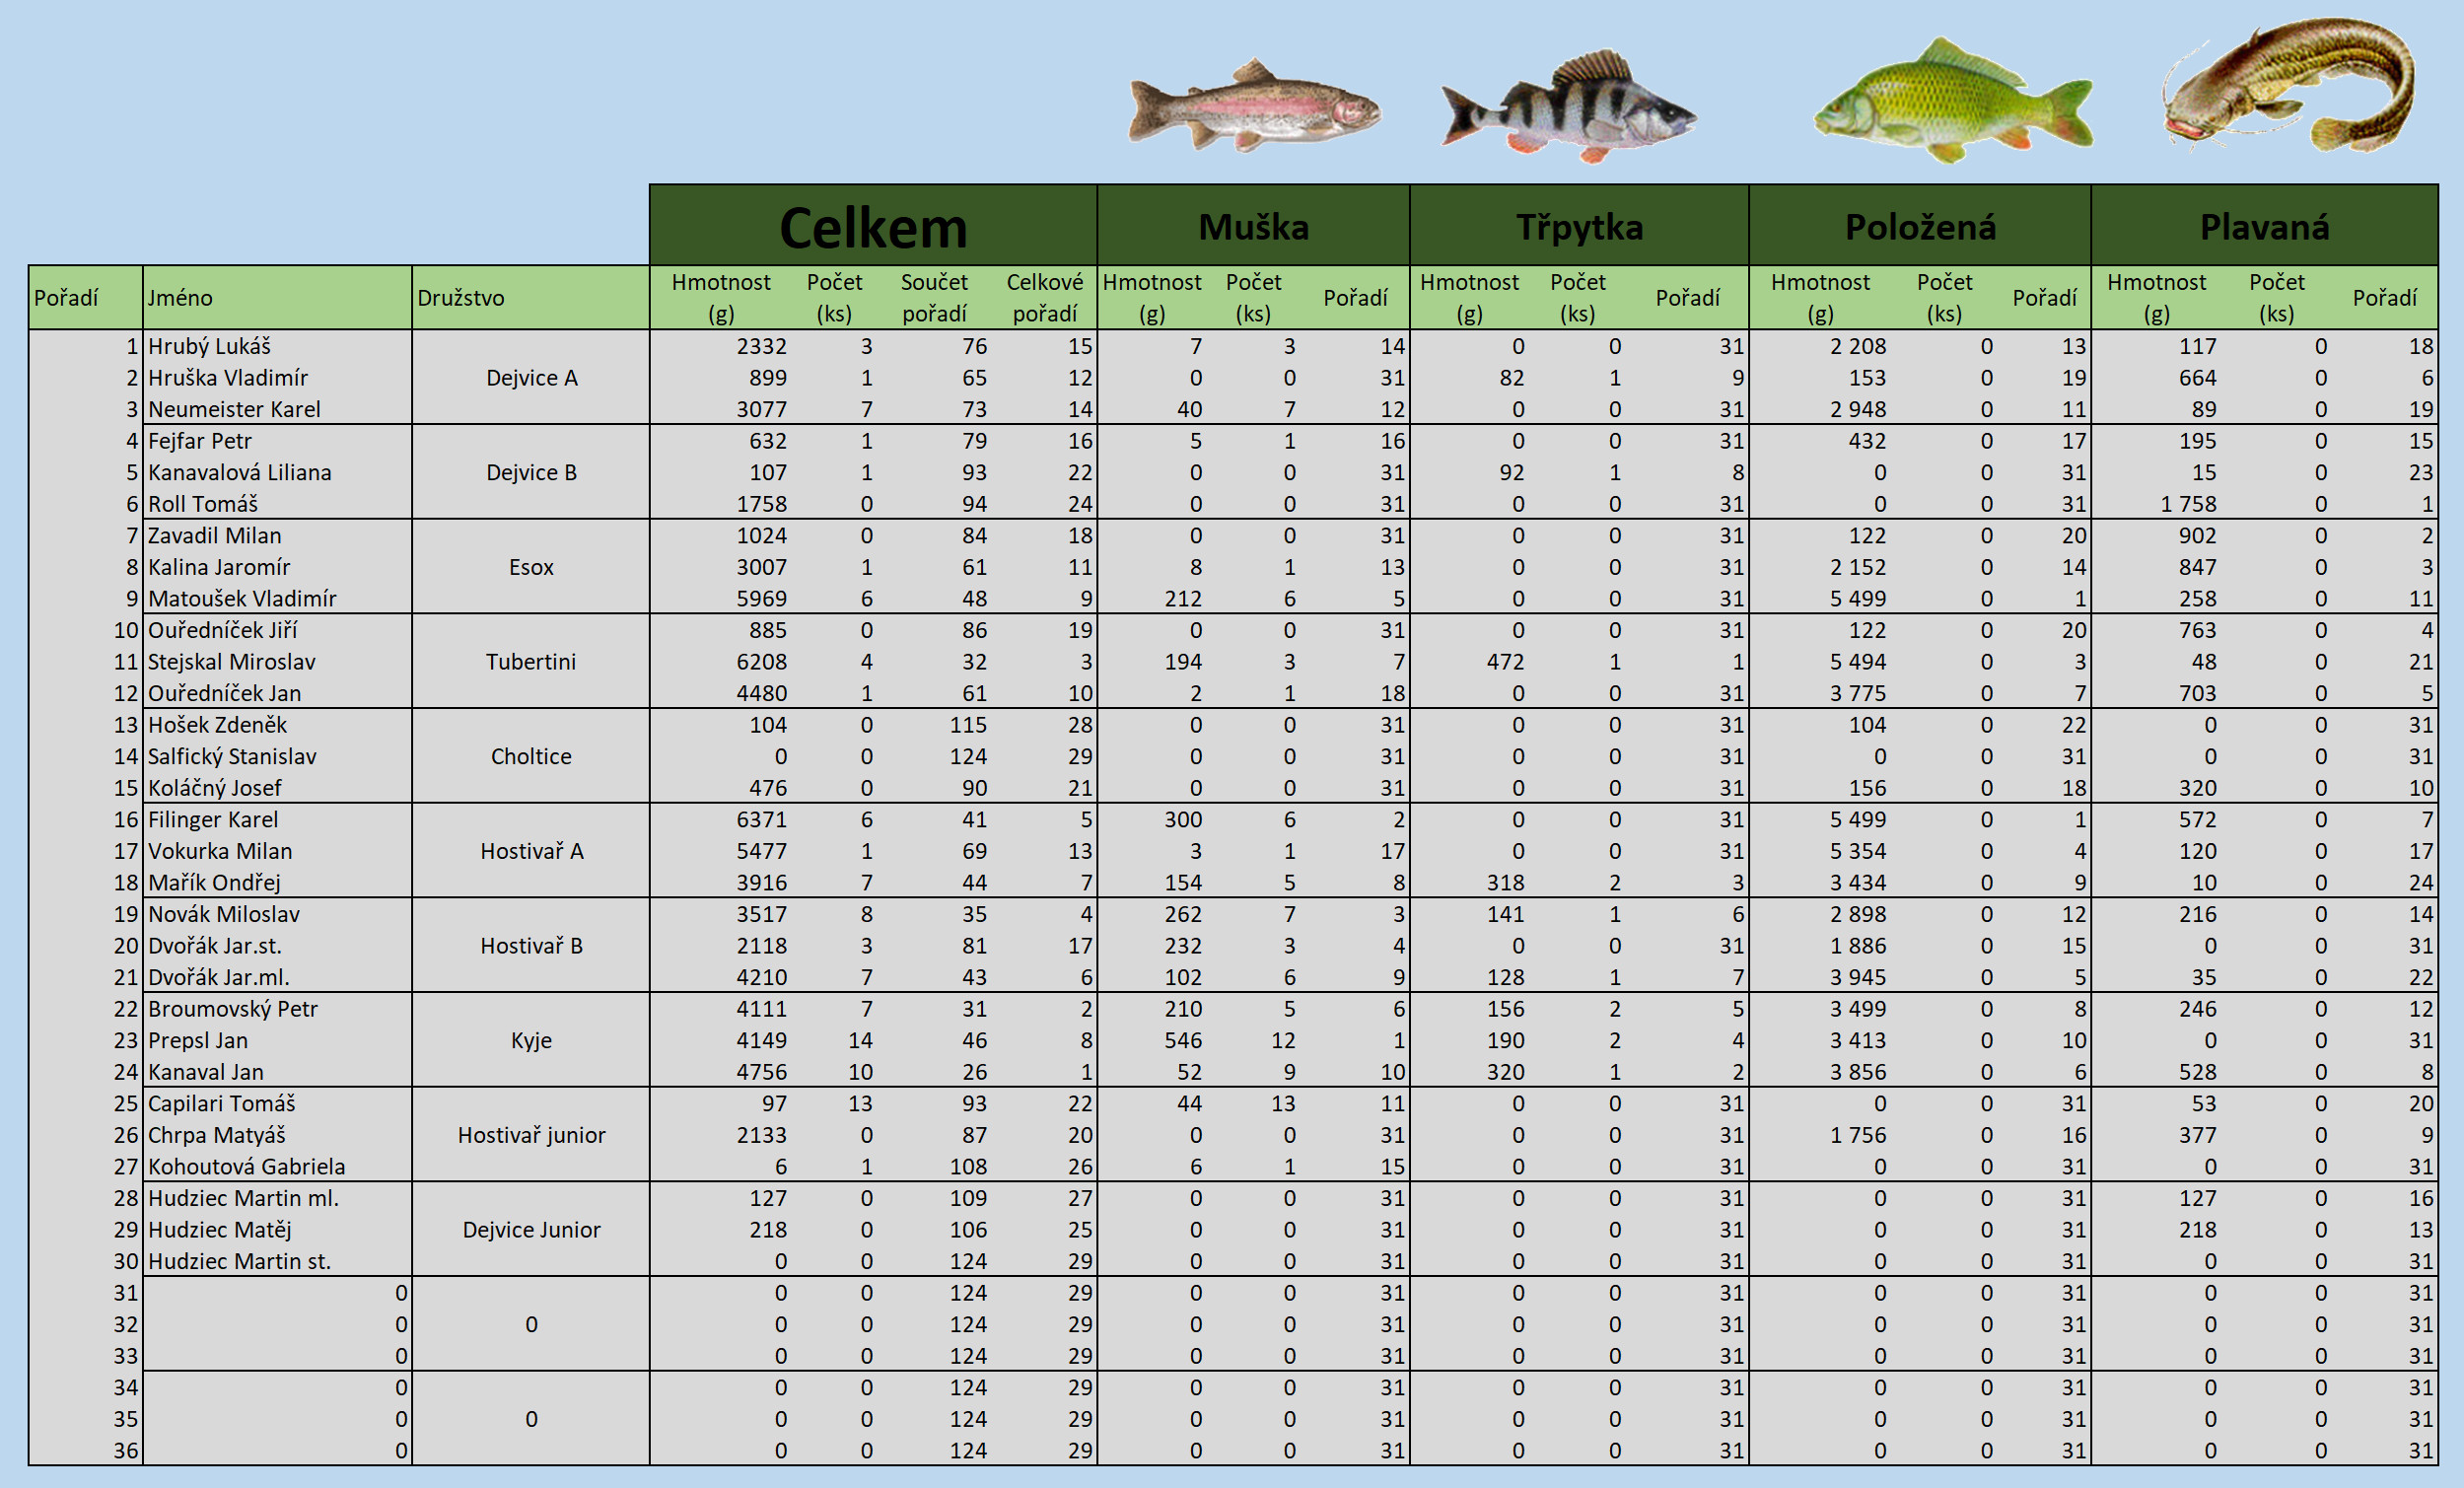2464x1488 pixels.
Task: Select Třpytka weight 472 for Stejskal Miroslav
Action: (1505, 662)
